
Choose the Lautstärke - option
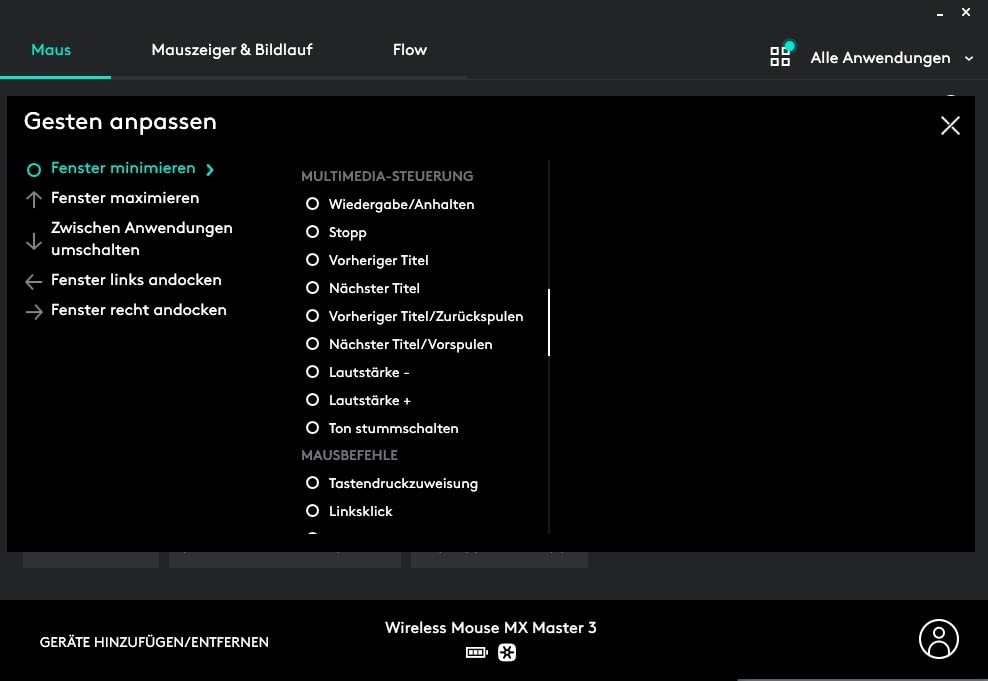click(x=357, y=372)
